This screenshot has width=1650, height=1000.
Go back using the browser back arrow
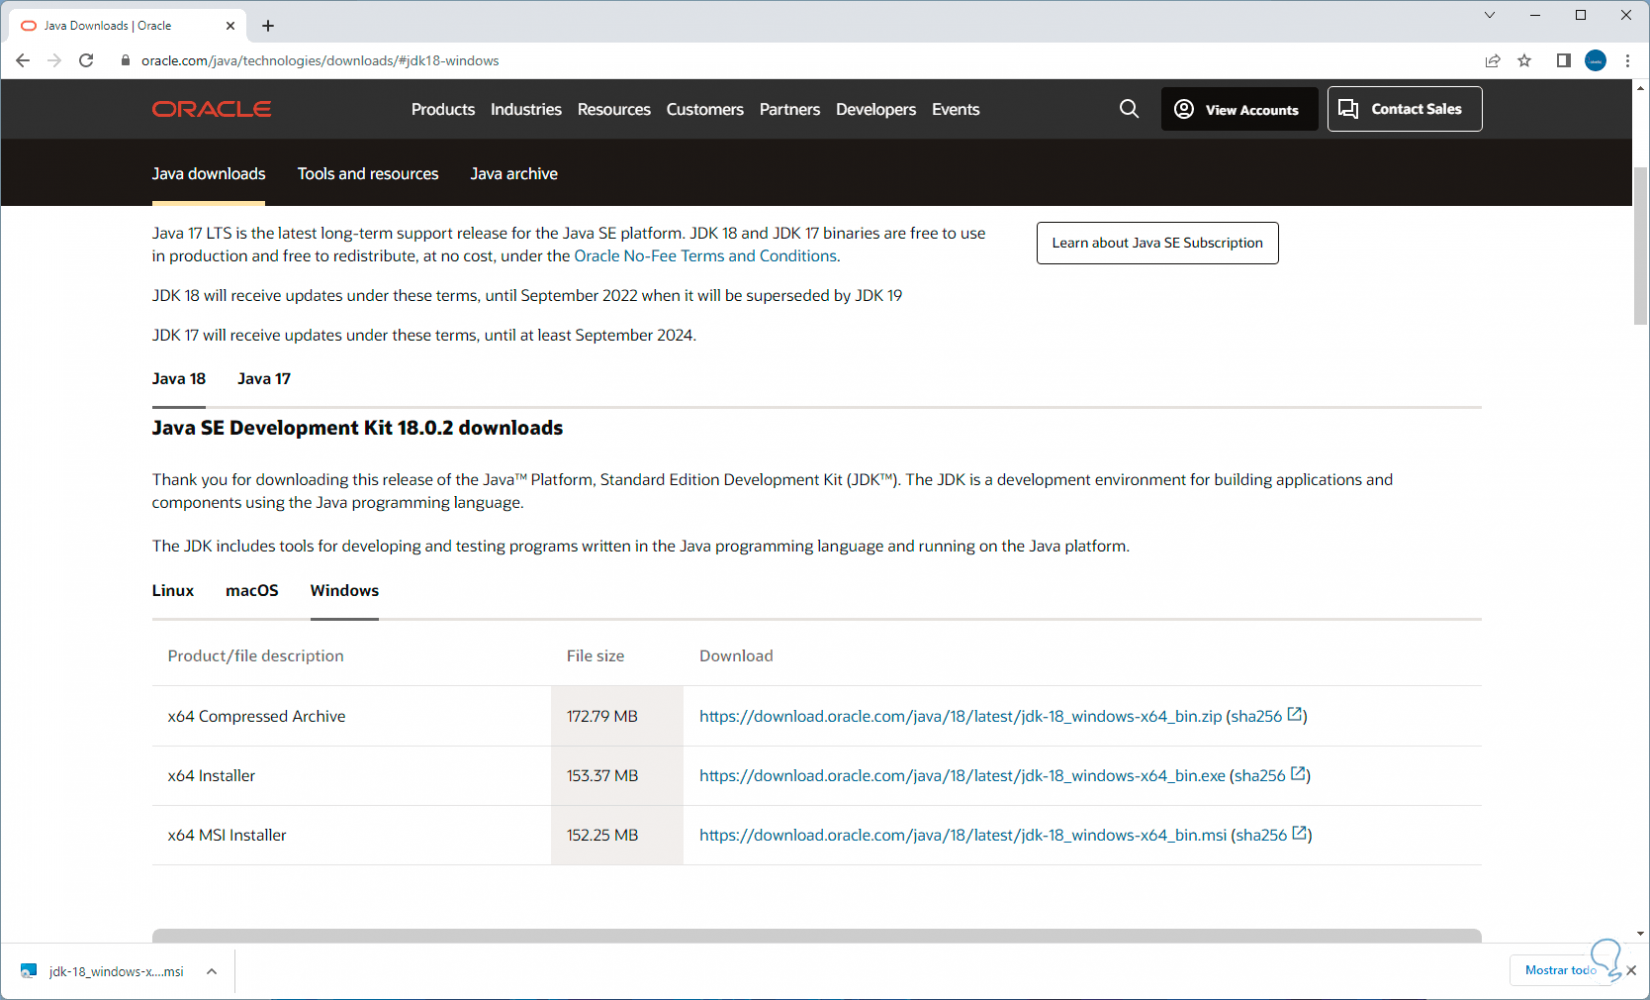[23, 61]
